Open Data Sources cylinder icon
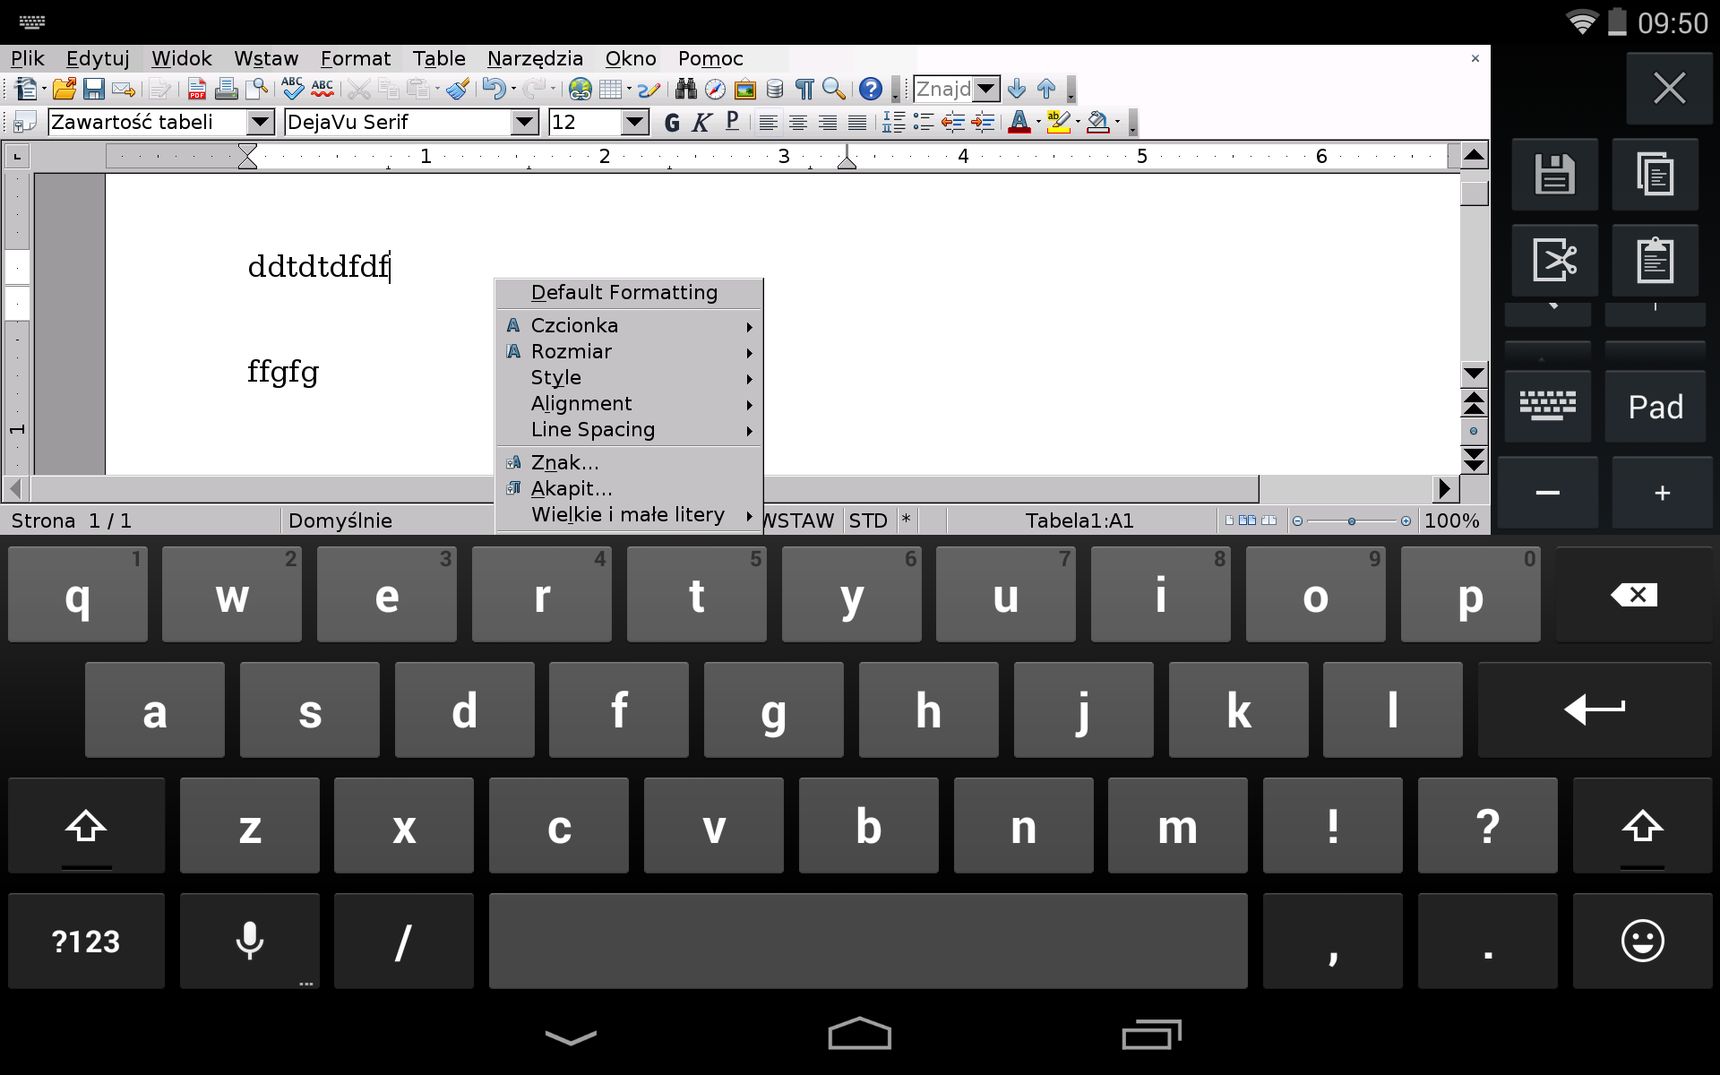The width and height of the screenshot is (1720, 1075). tap(775, 89)
